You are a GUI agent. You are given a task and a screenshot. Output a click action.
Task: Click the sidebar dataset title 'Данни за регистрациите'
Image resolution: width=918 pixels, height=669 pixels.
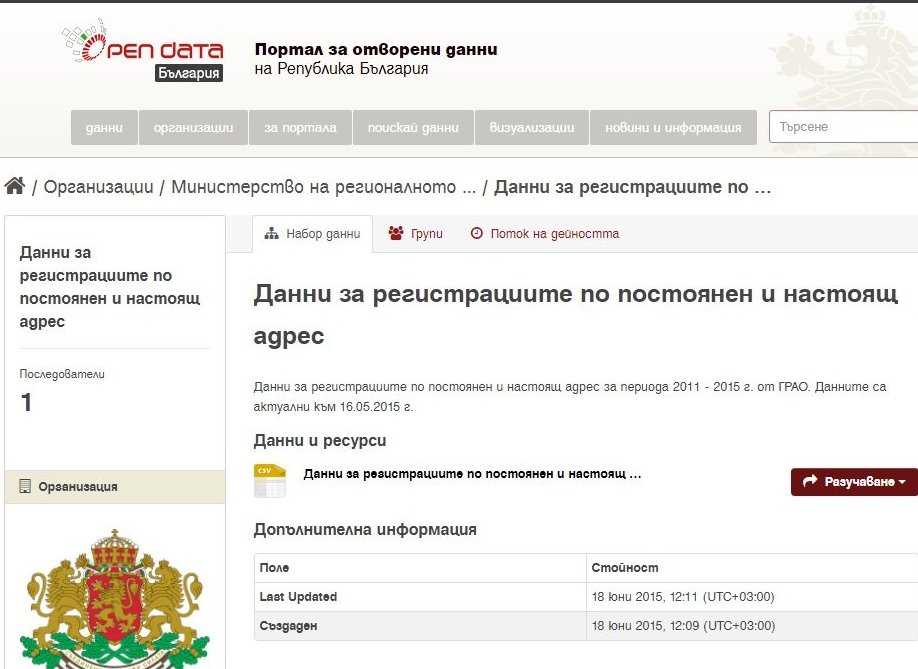coord(109,287)
